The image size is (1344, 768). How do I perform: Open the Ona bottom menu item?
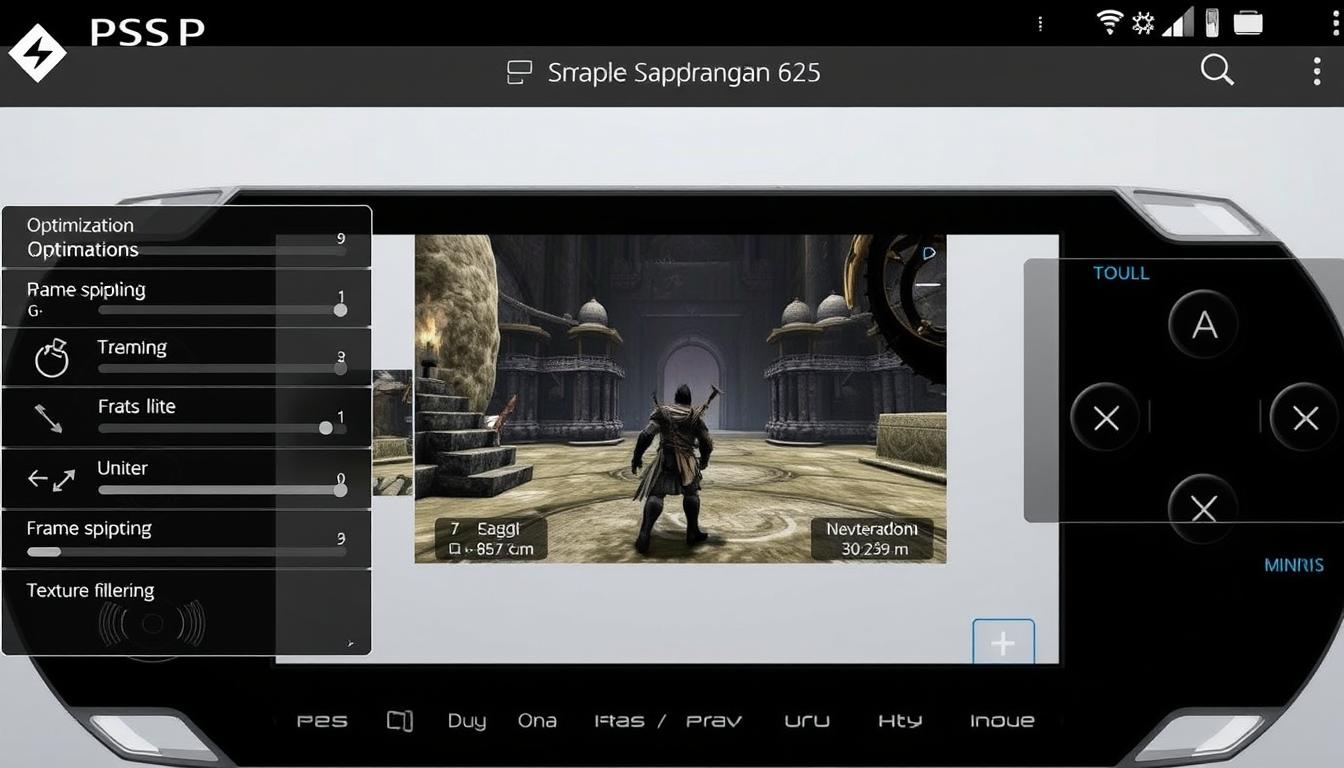coord(537,721)
